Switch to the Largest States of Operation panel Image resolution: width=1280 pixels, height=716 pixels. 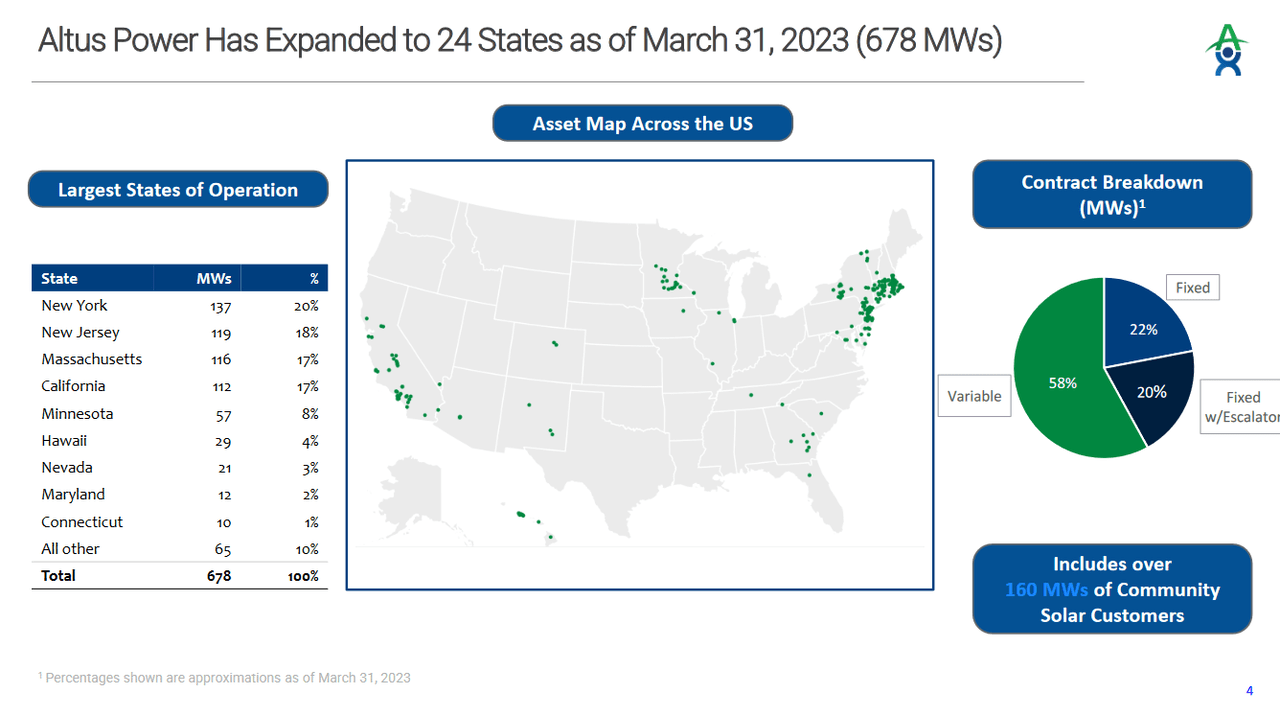point(178,188)
